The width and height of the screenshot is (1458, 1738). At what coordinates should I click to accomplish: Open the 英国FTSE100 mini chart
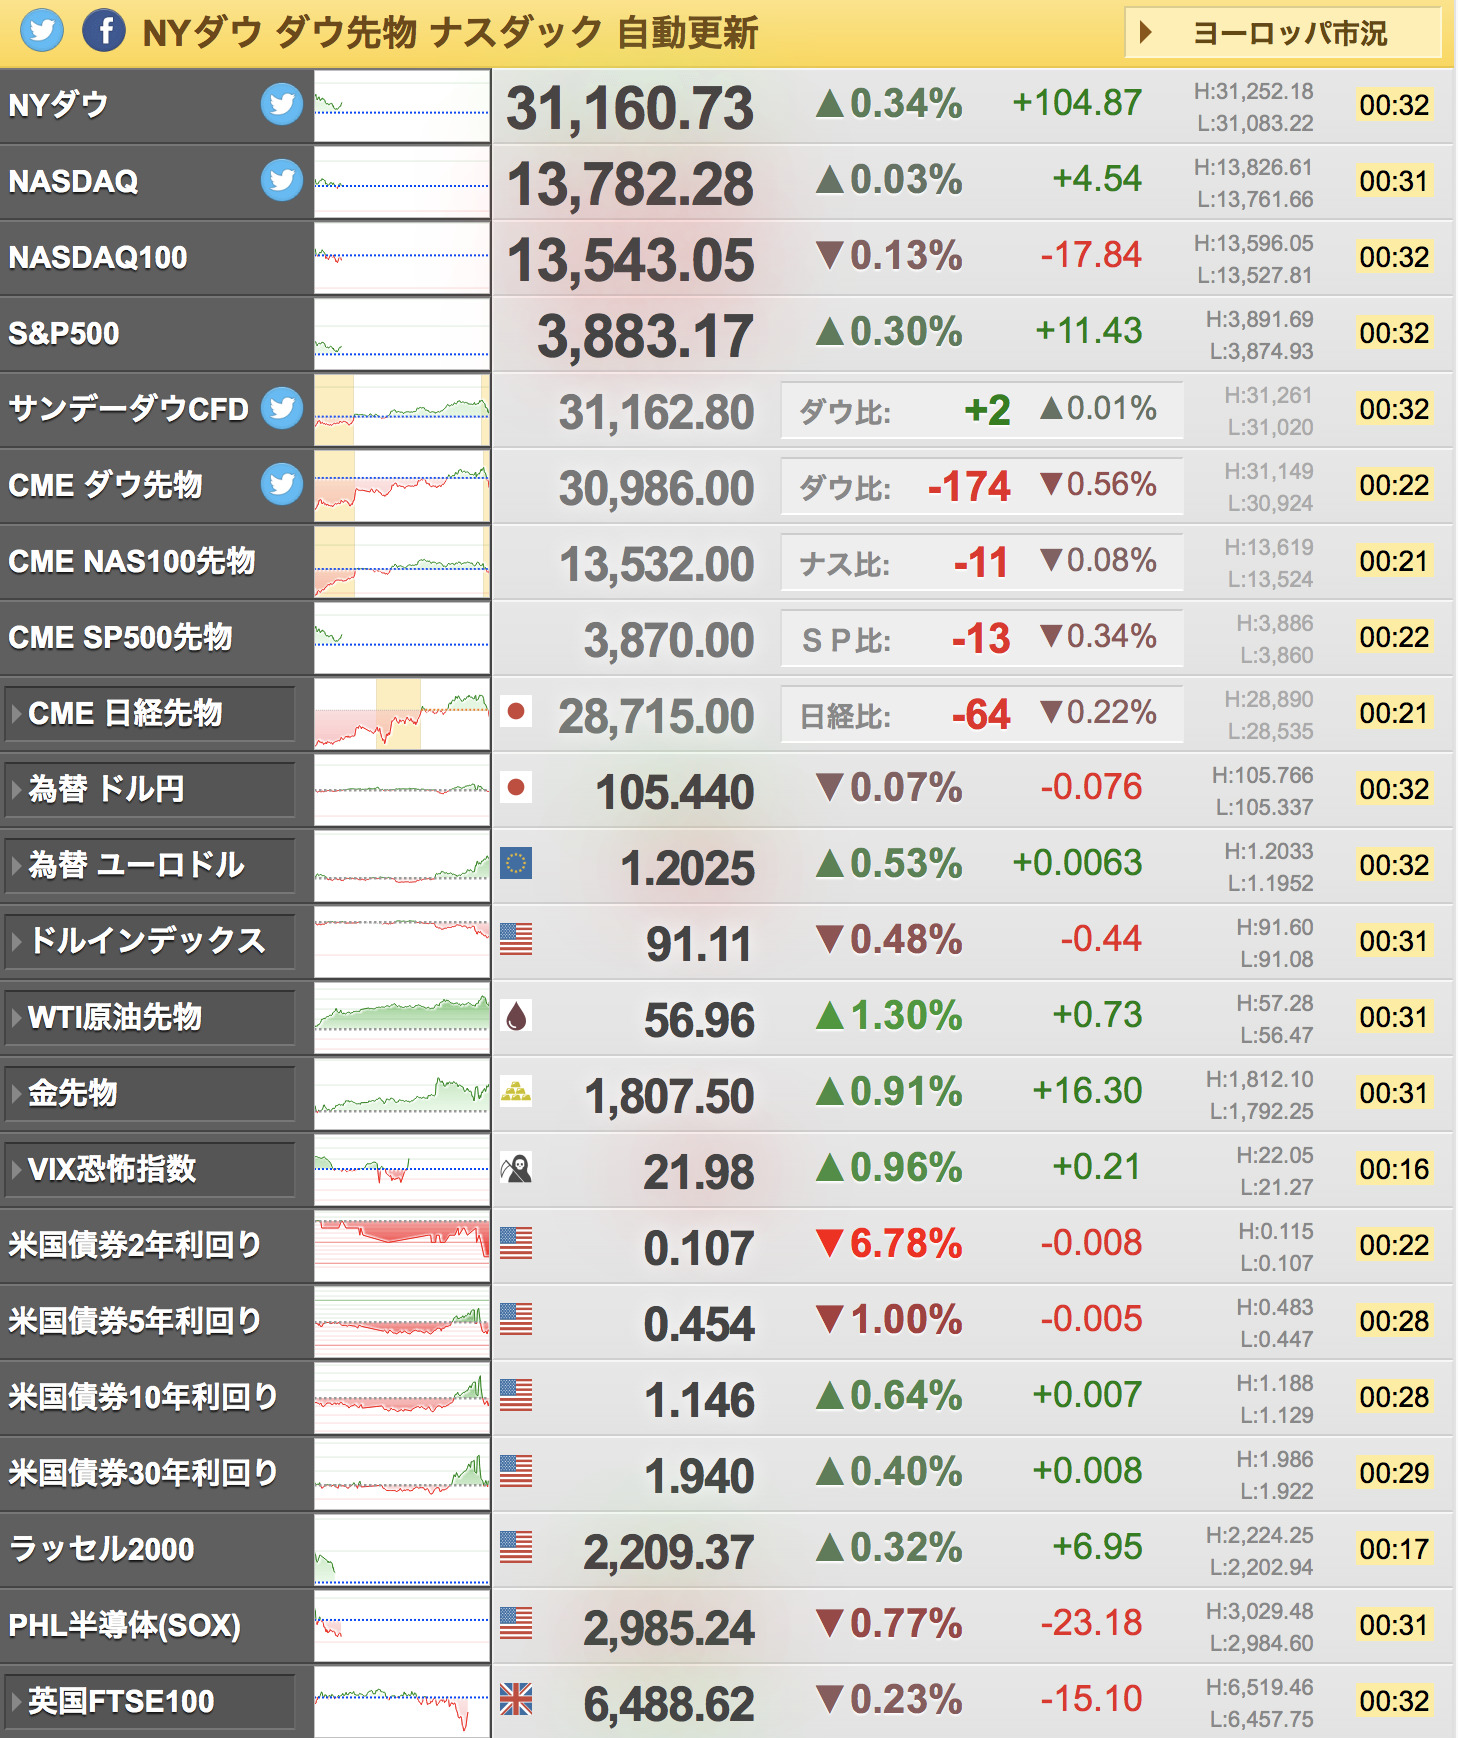click(402, 1702)
